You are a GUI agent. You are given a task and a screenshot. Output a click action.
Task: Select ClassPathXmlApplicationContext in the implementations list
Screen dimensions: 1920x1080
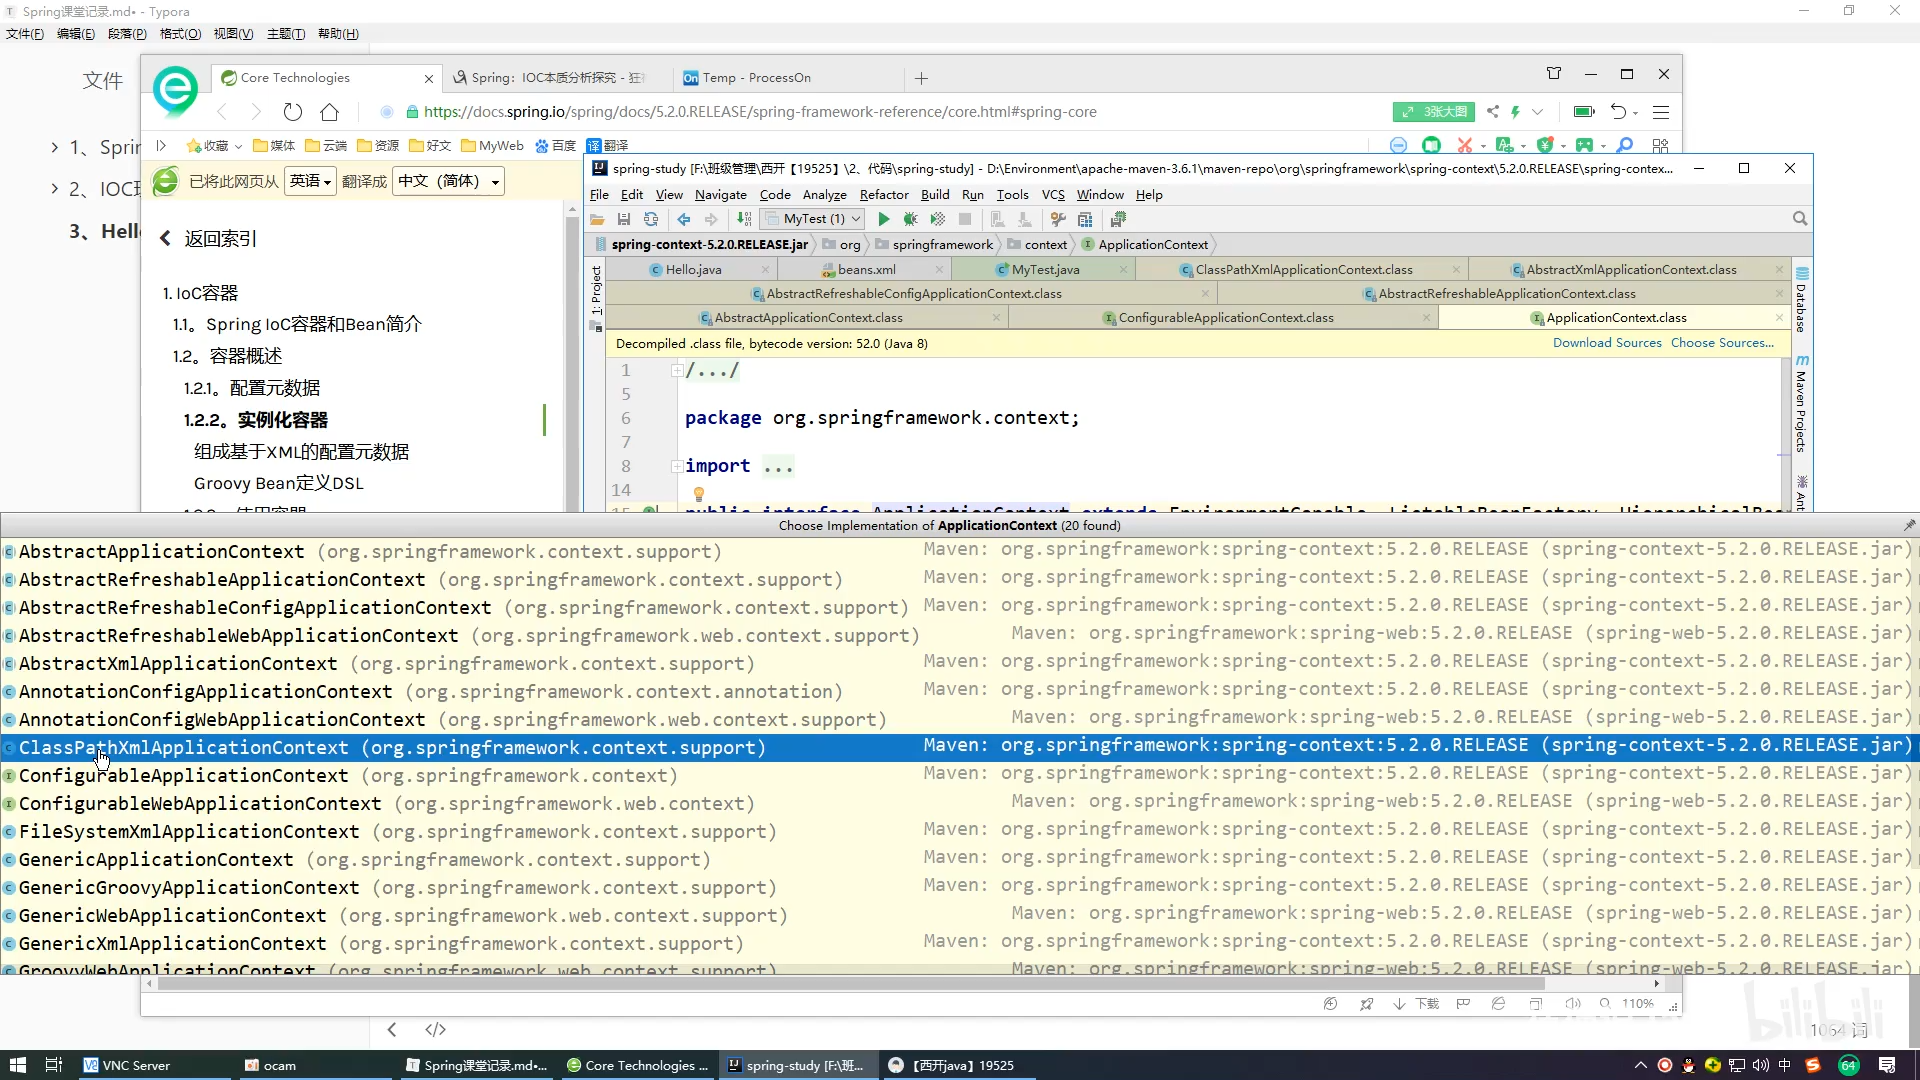point(960,747)
